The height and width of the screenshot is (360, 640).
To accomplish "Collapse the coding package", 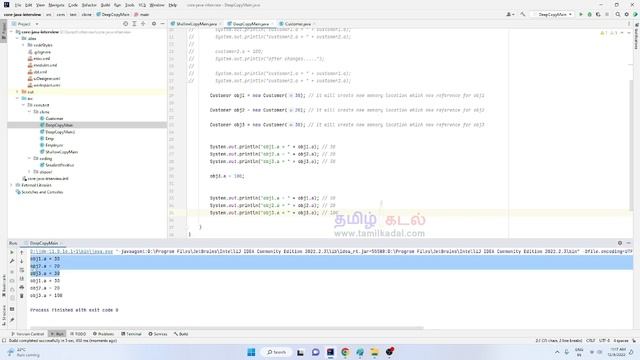I will tap(29, 158).
